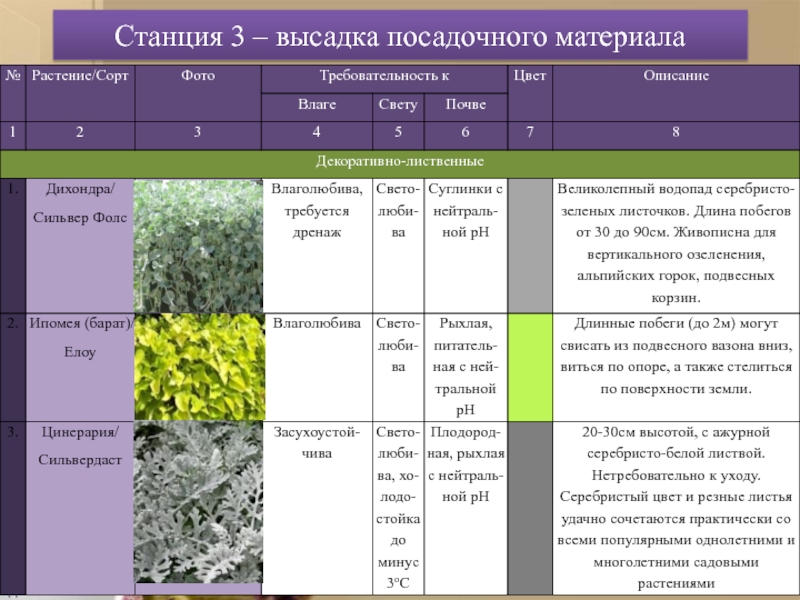Select the lime green Ipomoea color swatch
This screenshot has width=800, height=600.
tap(528, 365)
